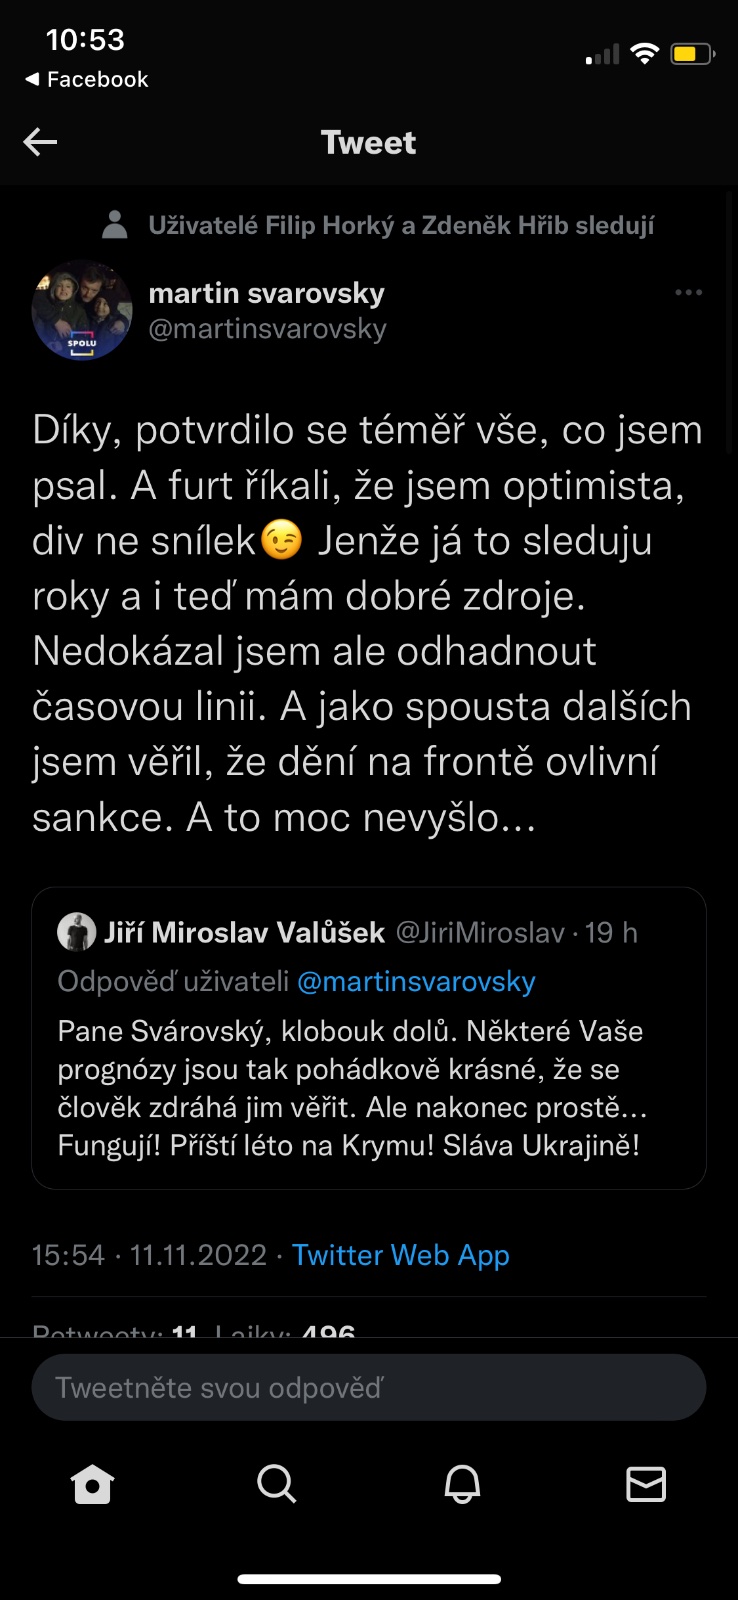
Task: Open the Messages envelope tab
Action: 646,1484
